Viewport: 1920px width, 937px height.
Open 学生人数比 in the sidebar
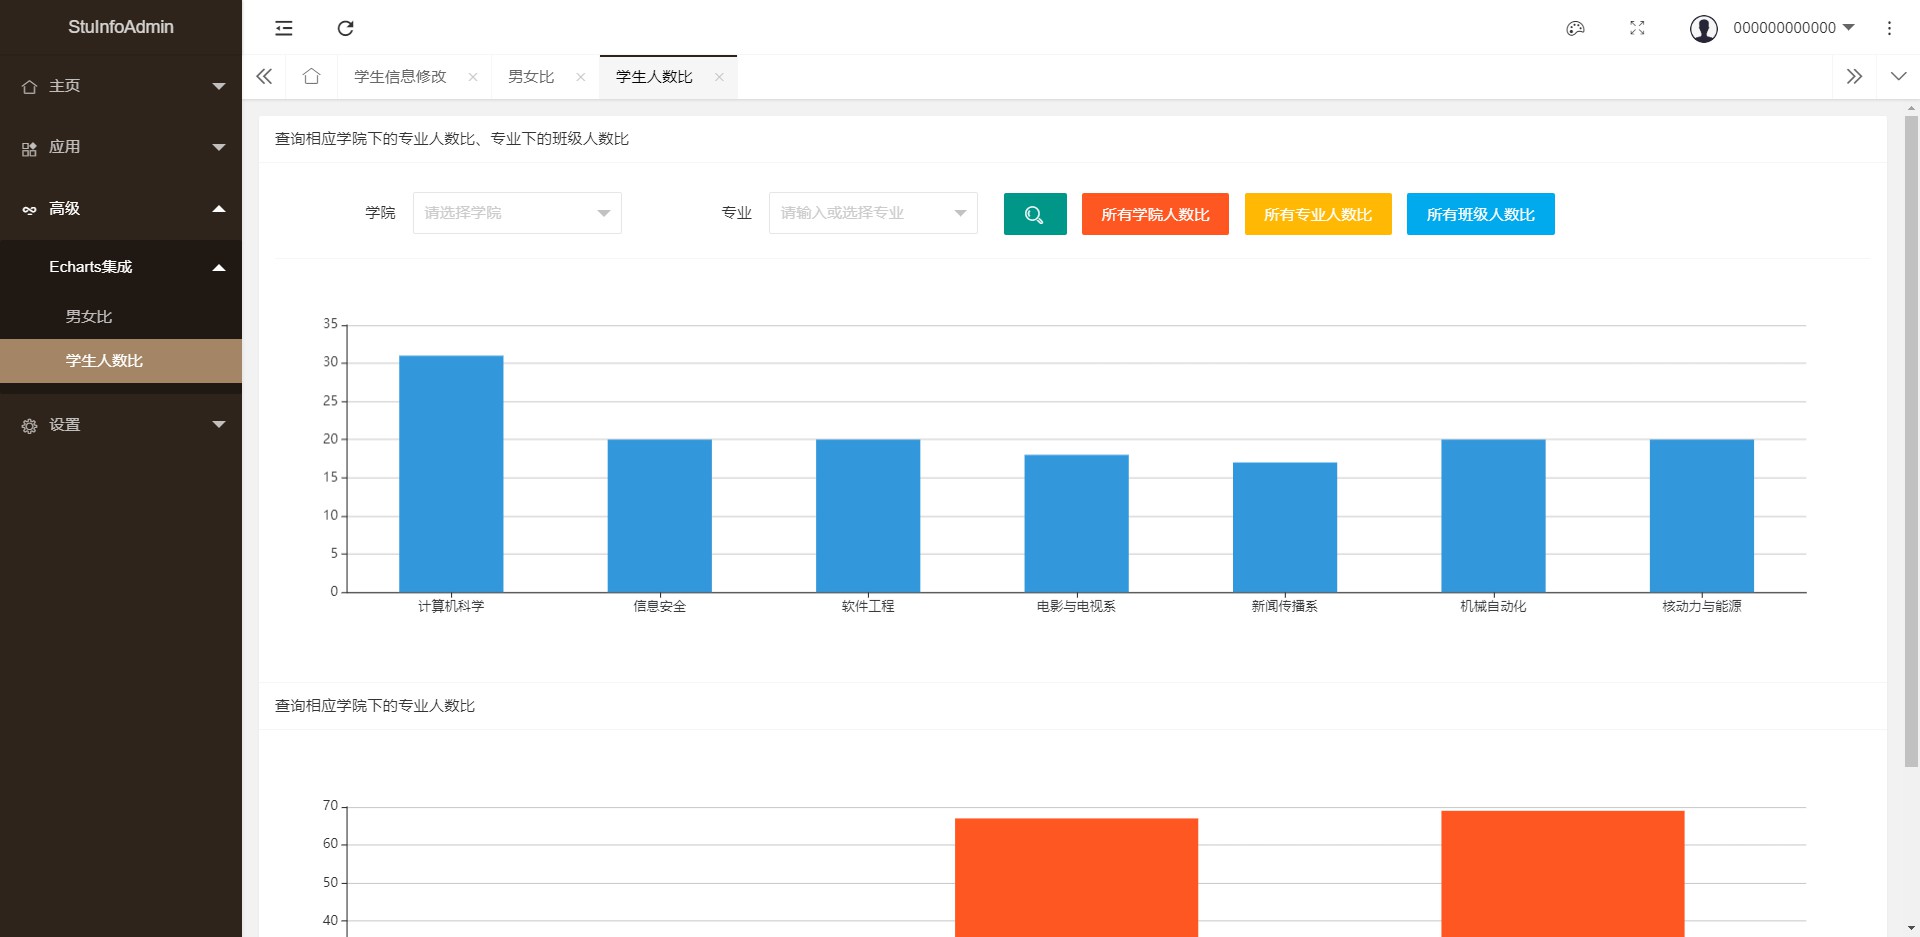[x=121, y=361]
